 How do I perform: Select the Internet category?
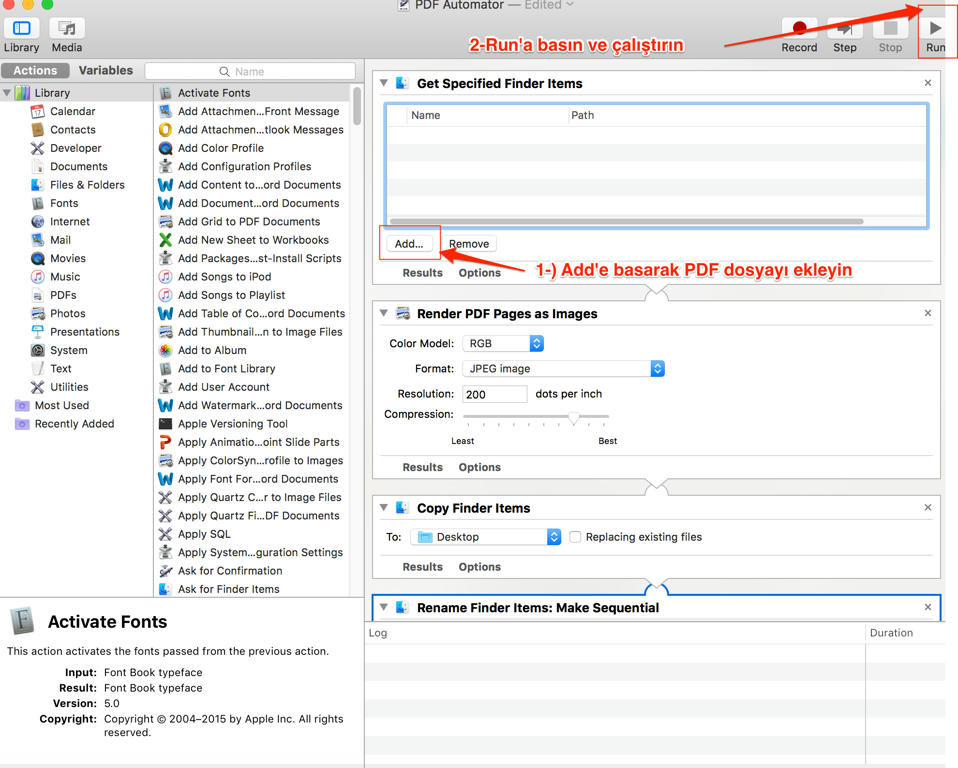pyautogui.click(x=69, y=221)
